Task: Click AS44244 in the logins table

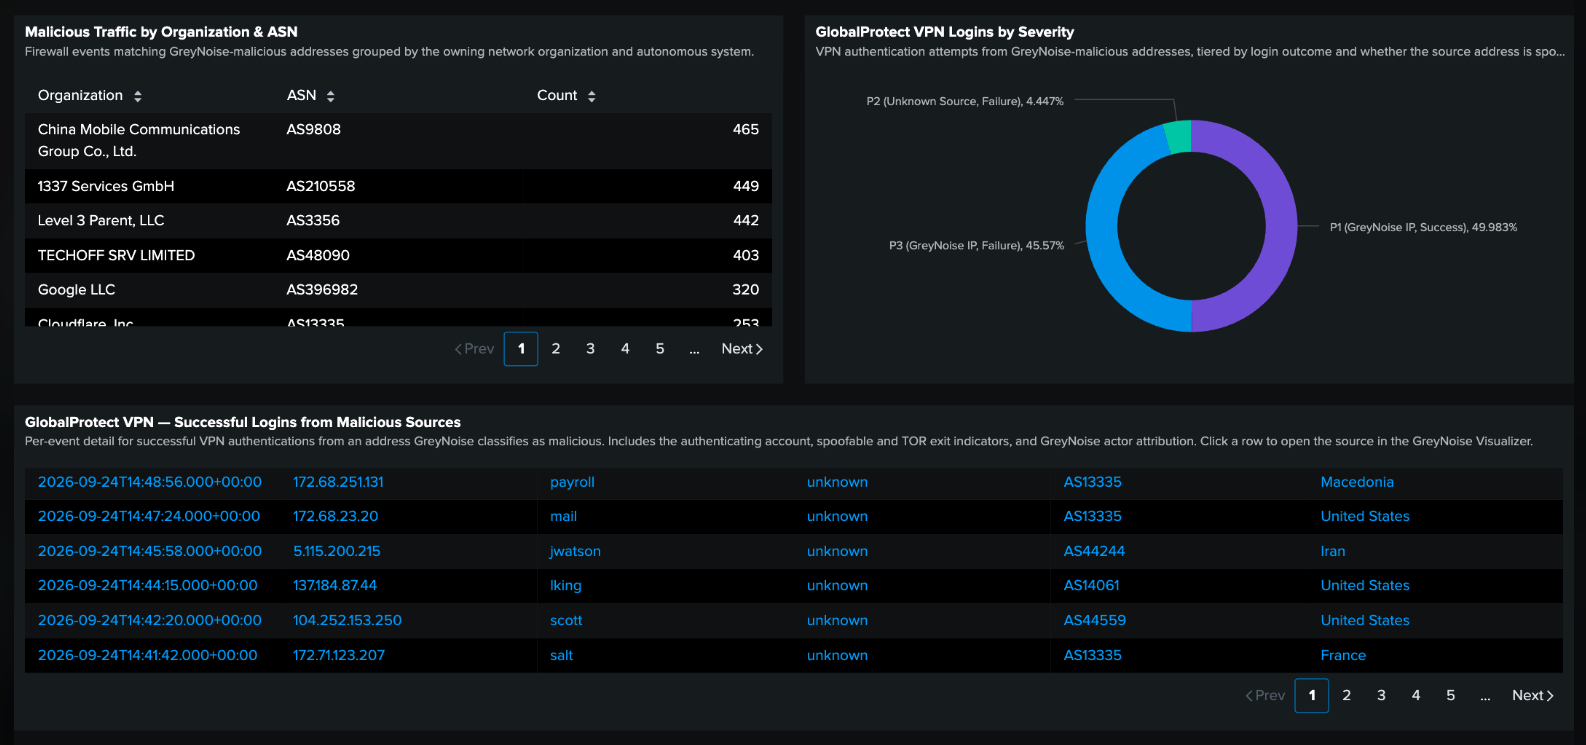Action: click(1094, 552)
